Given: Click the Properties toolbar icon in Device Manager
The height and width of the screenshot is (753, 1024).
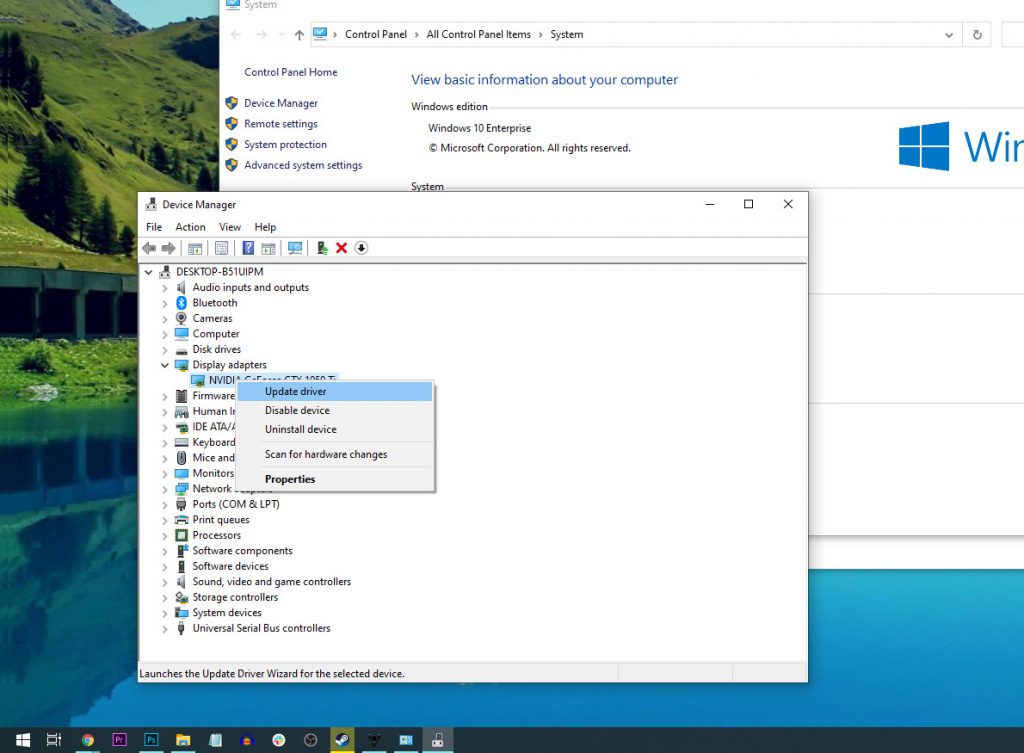Looking at the screenshot, I should [x=221, y=248].
